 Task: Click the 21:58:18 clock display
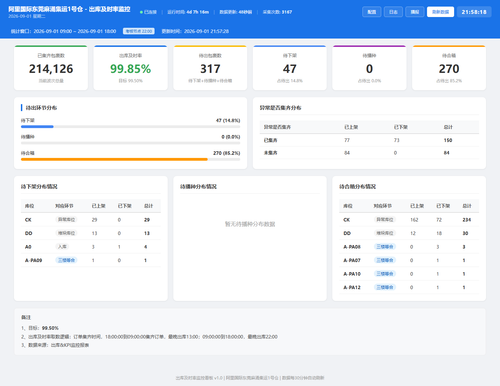[474, 12]
